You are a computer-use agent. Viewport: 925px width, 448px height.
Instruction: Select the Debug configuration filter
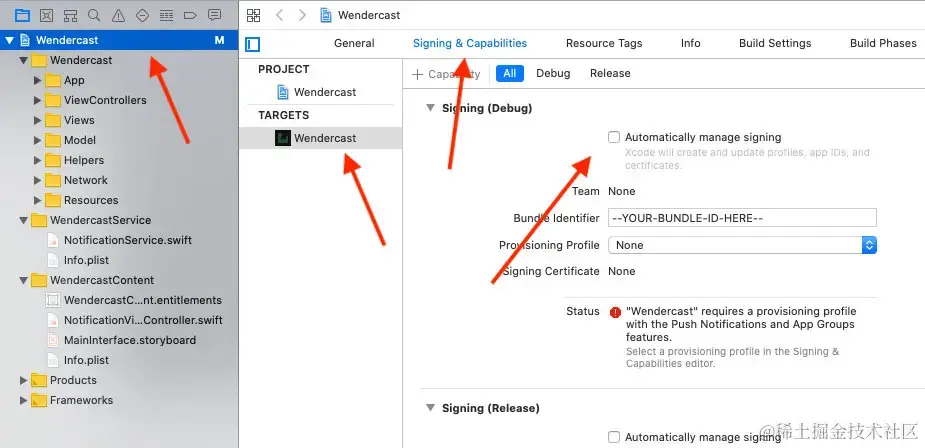pyautogui.click(x=553, y=73)
